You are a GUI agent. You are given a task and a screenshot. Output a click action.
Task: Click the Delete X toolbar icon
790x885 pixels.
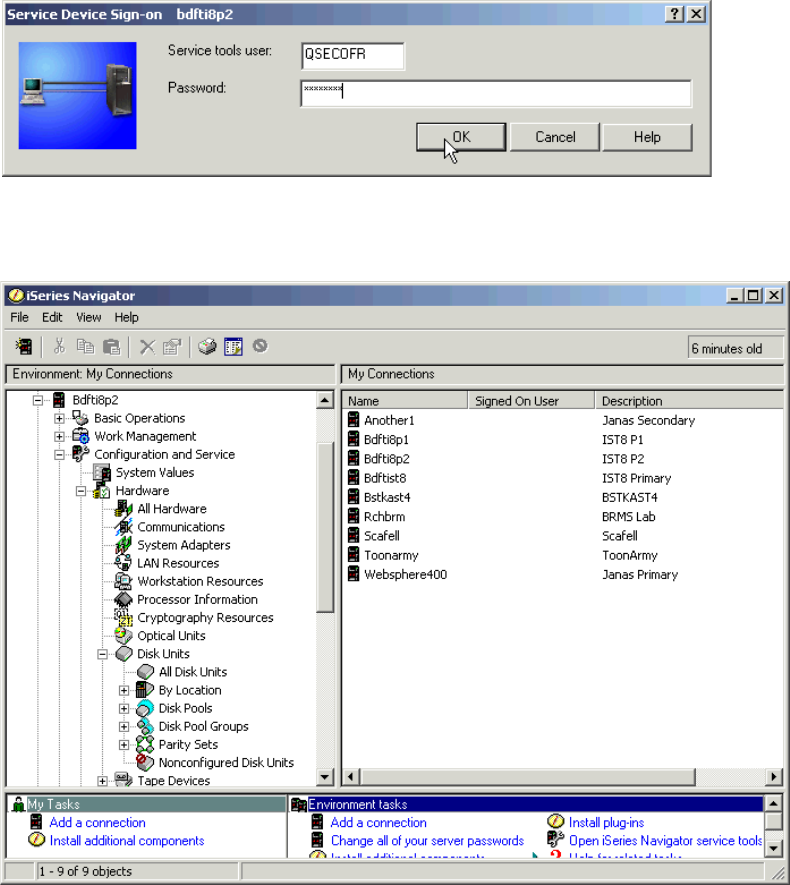click(x=147, y=347)
